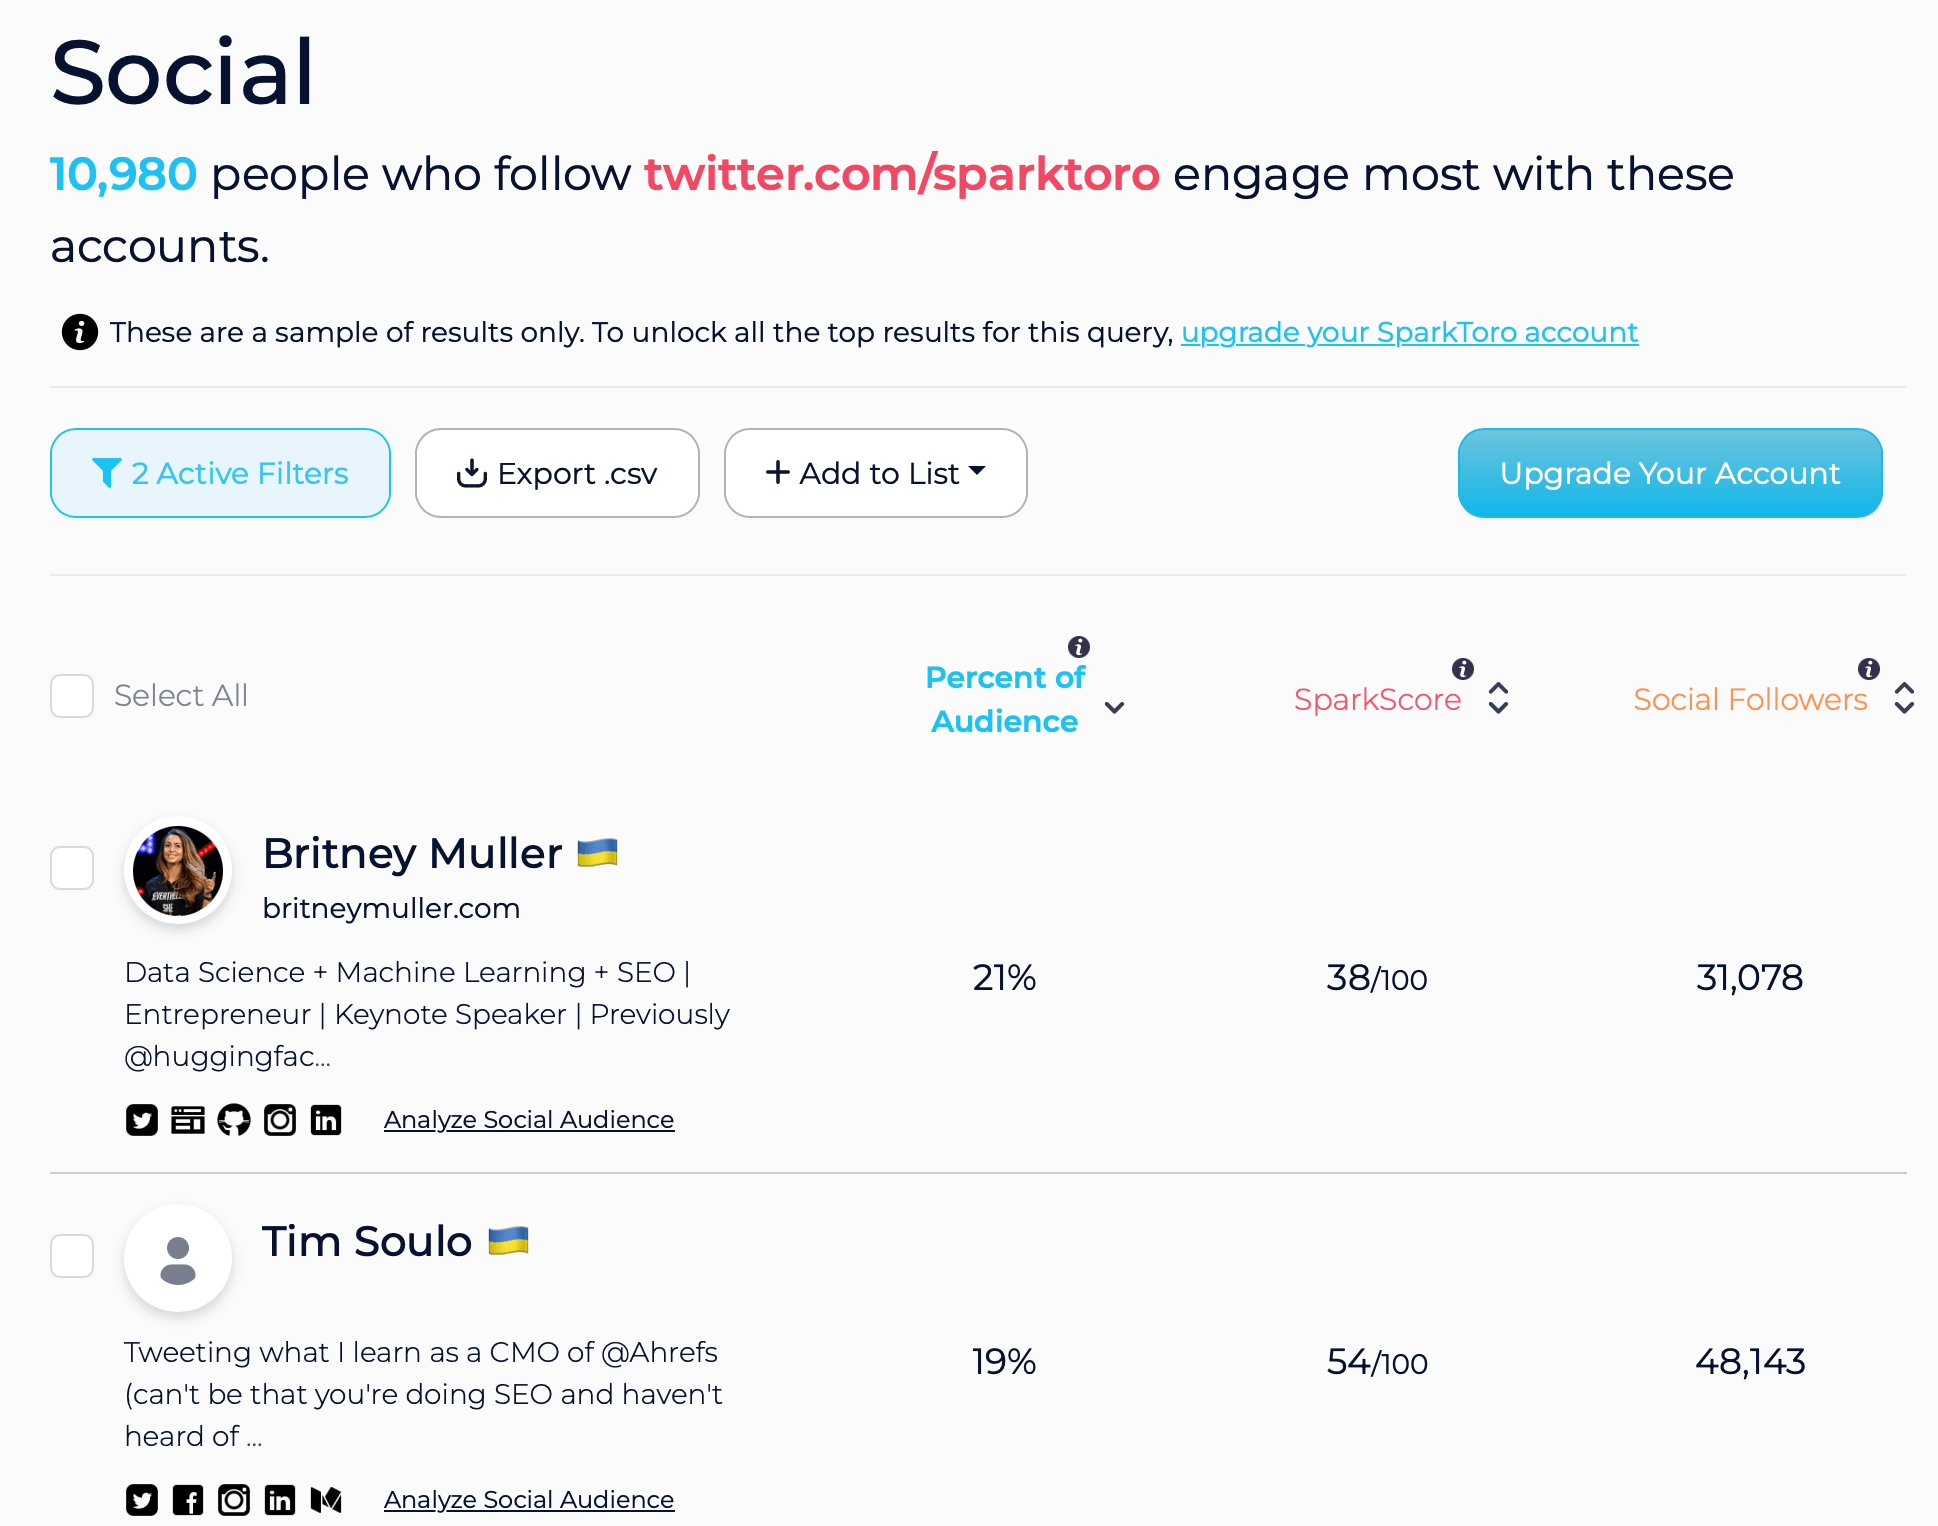
Task: Click Analyze Social Audience for Britney Muller
Action: pos(530,1119)
